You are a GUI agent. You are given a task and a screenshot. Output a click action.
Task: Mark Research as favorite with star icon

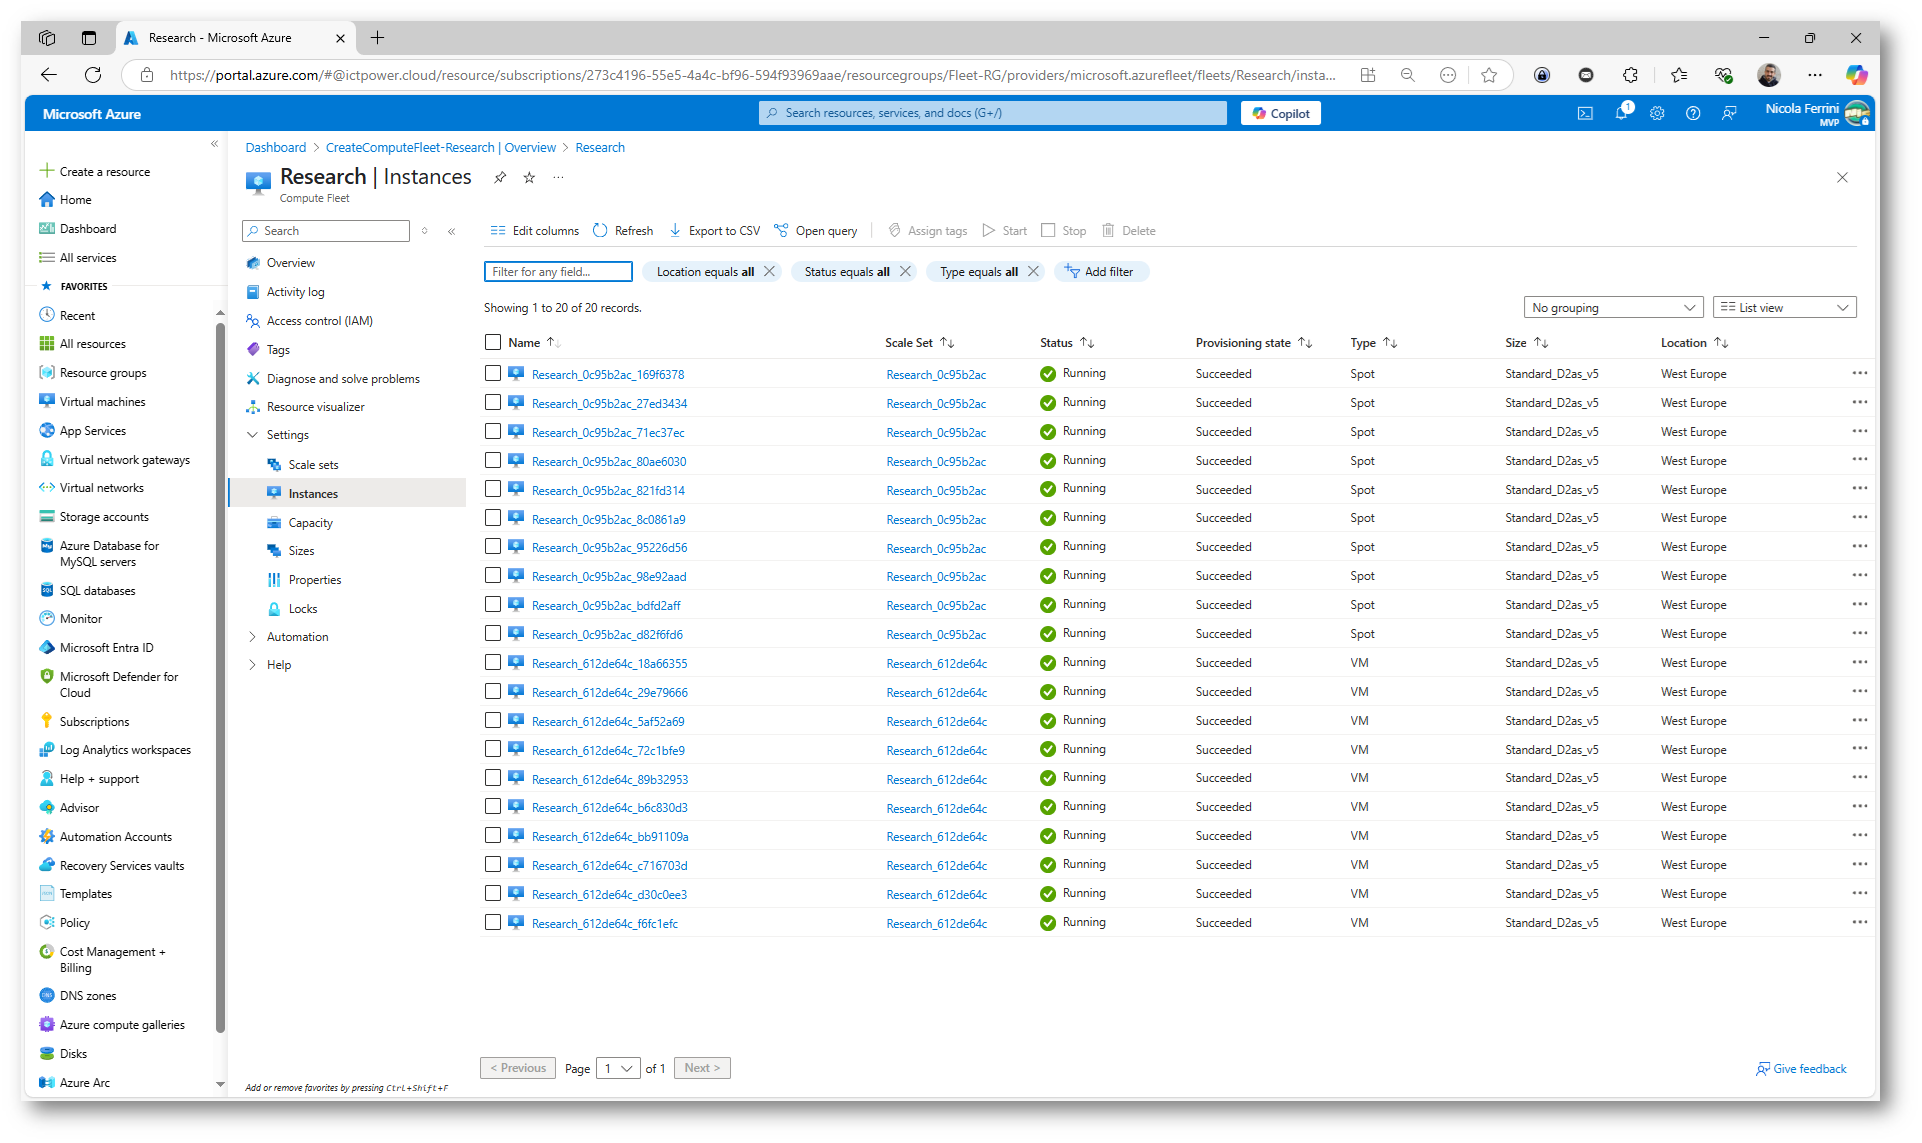(x=529, y=178)
